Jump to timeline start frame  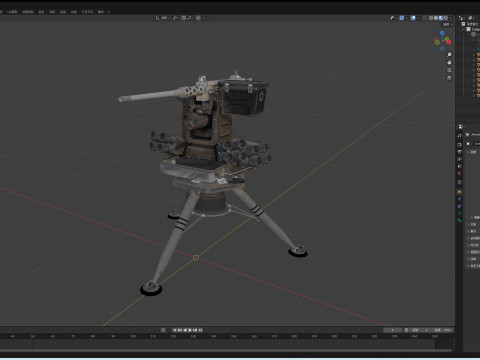click(x=175, y=330)
